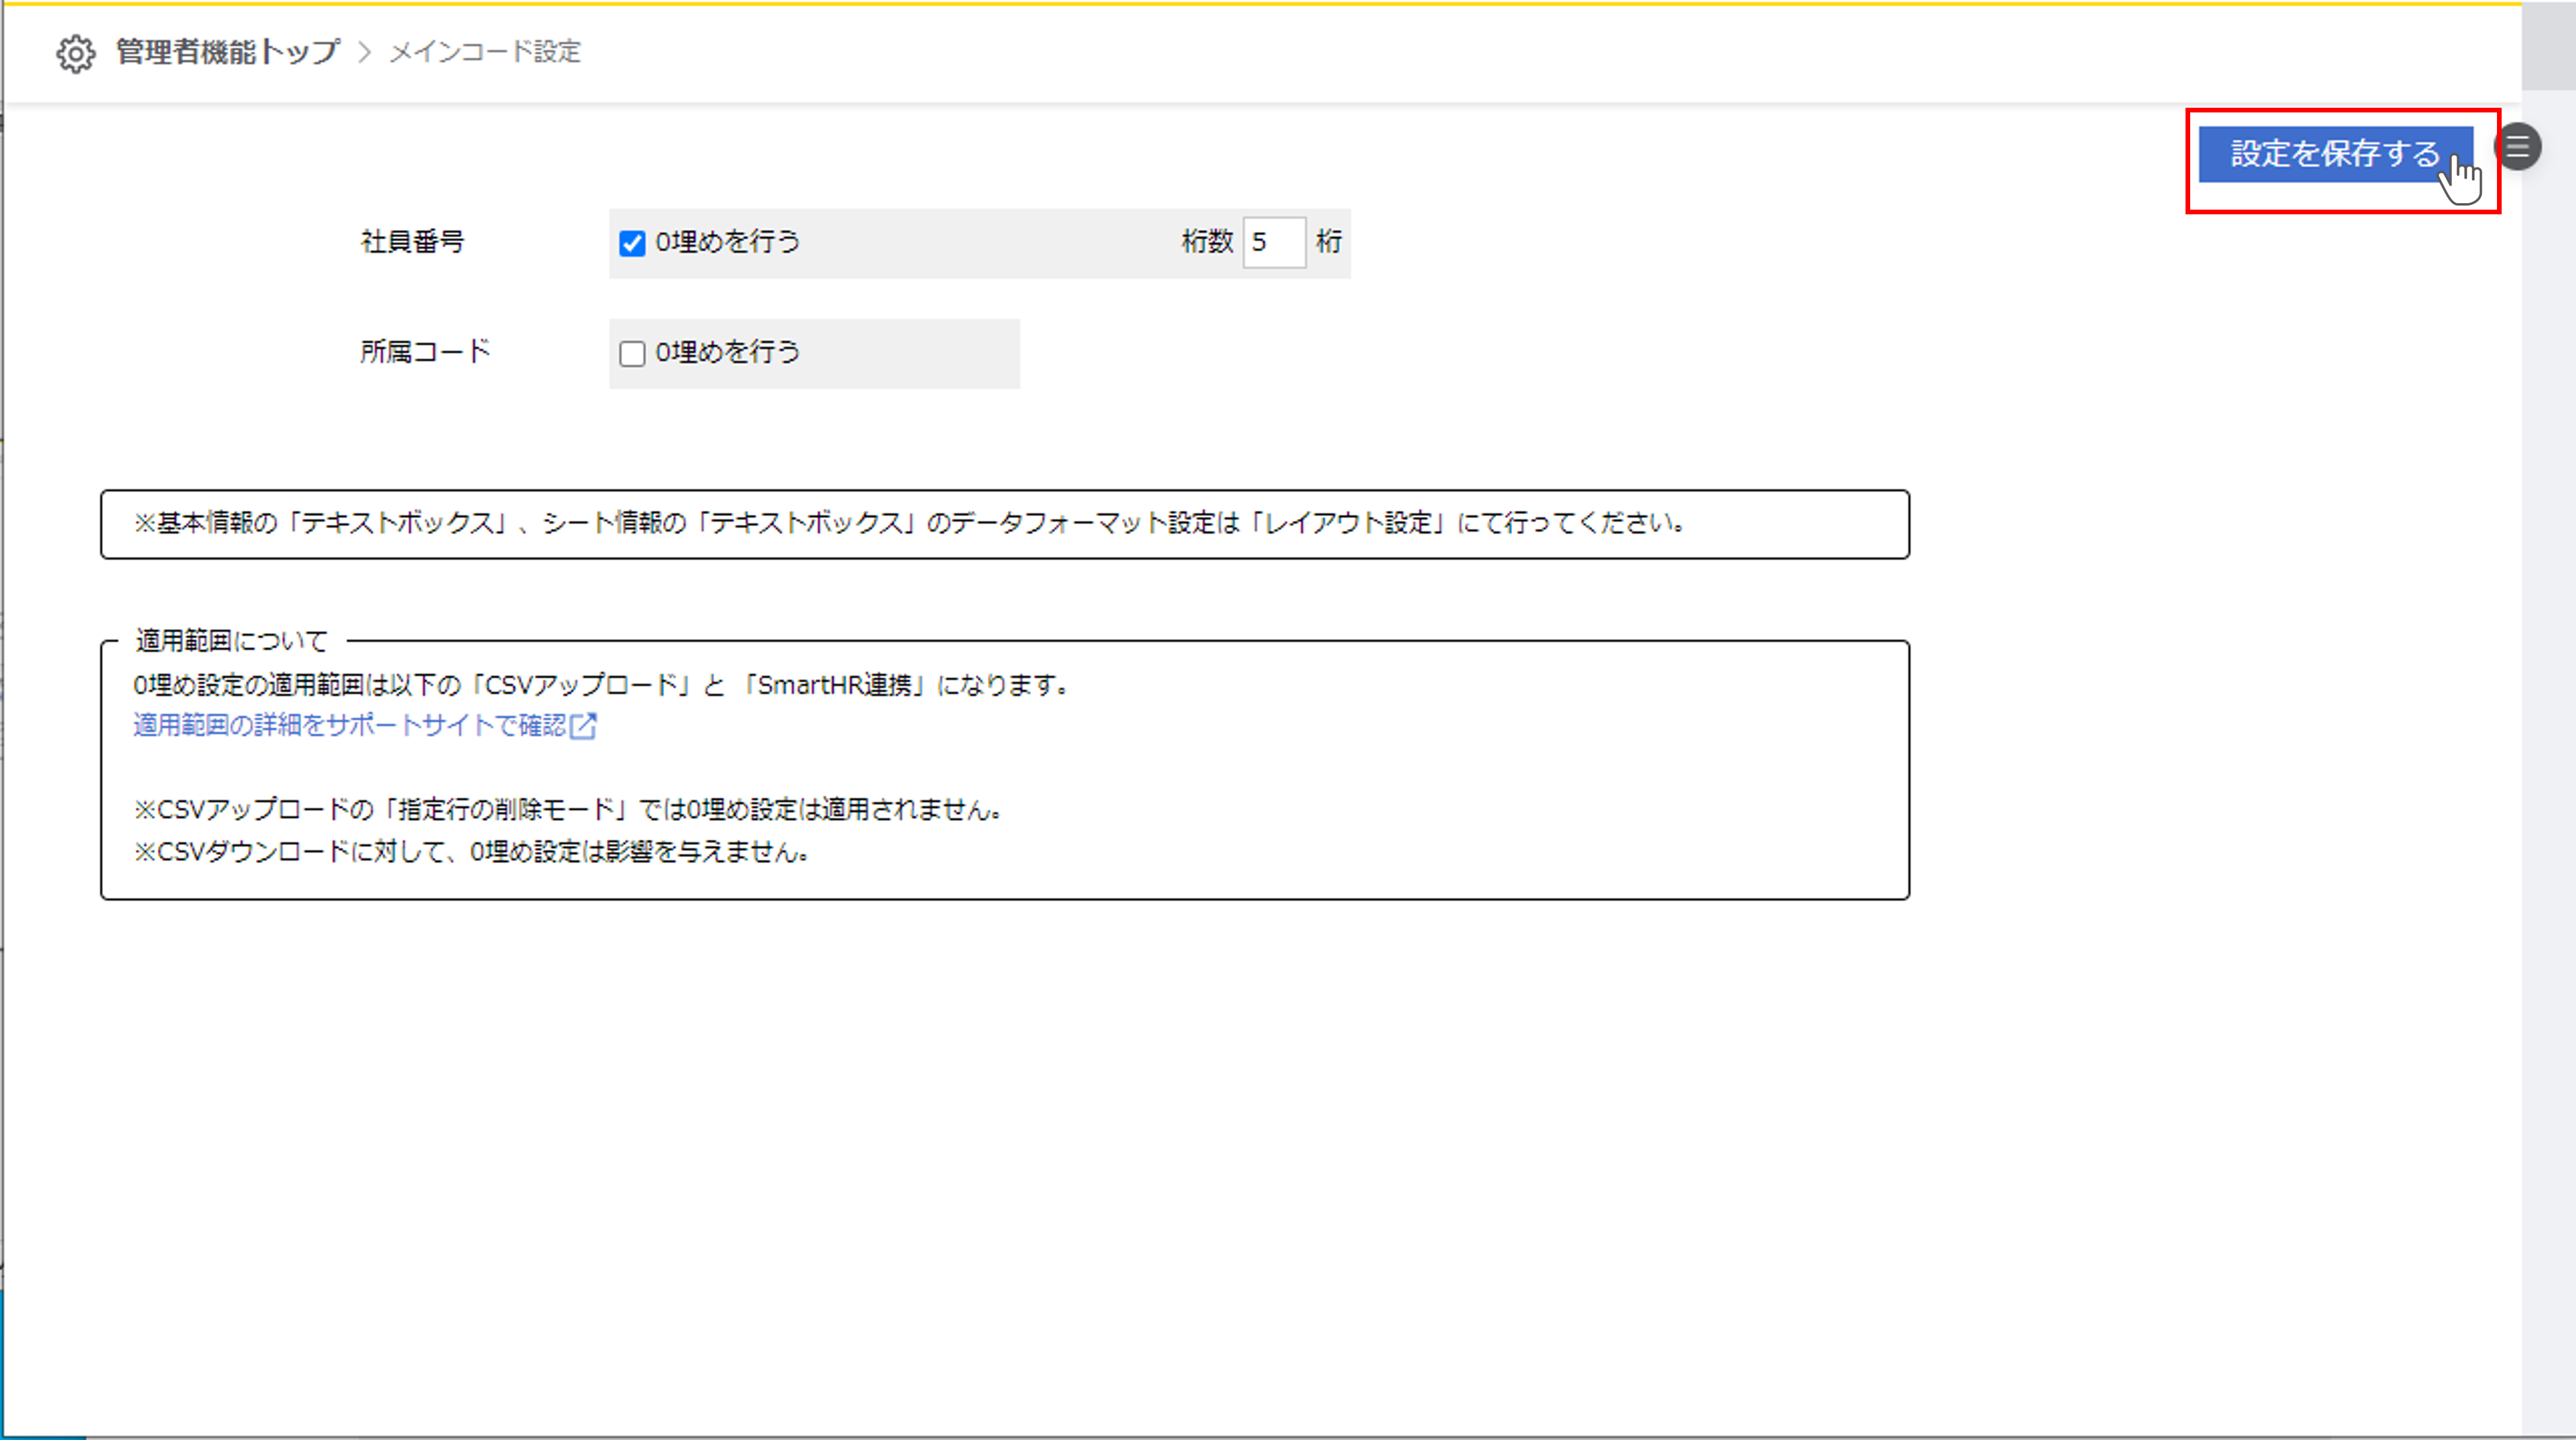Click the 社員番号 row label

coord(412,242)
